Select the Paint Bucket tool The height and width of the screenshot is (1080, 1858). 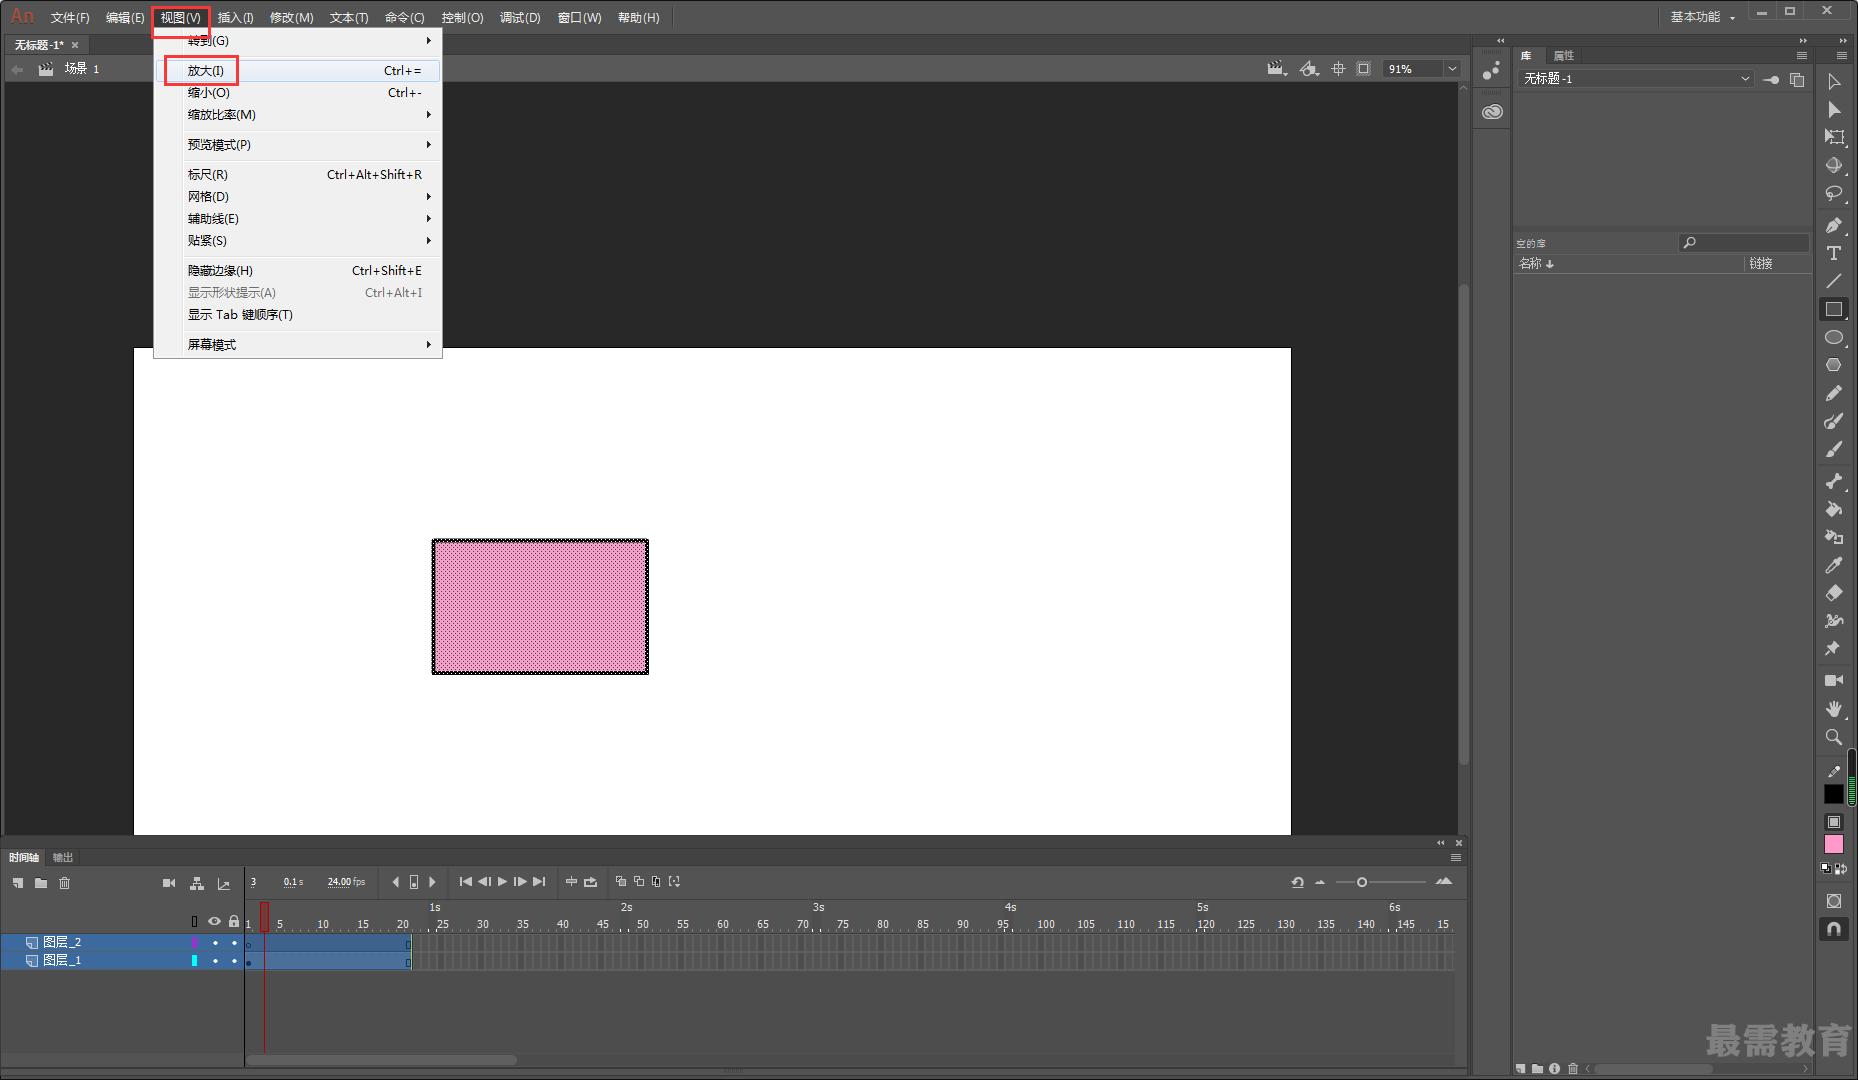[1833, 510]
